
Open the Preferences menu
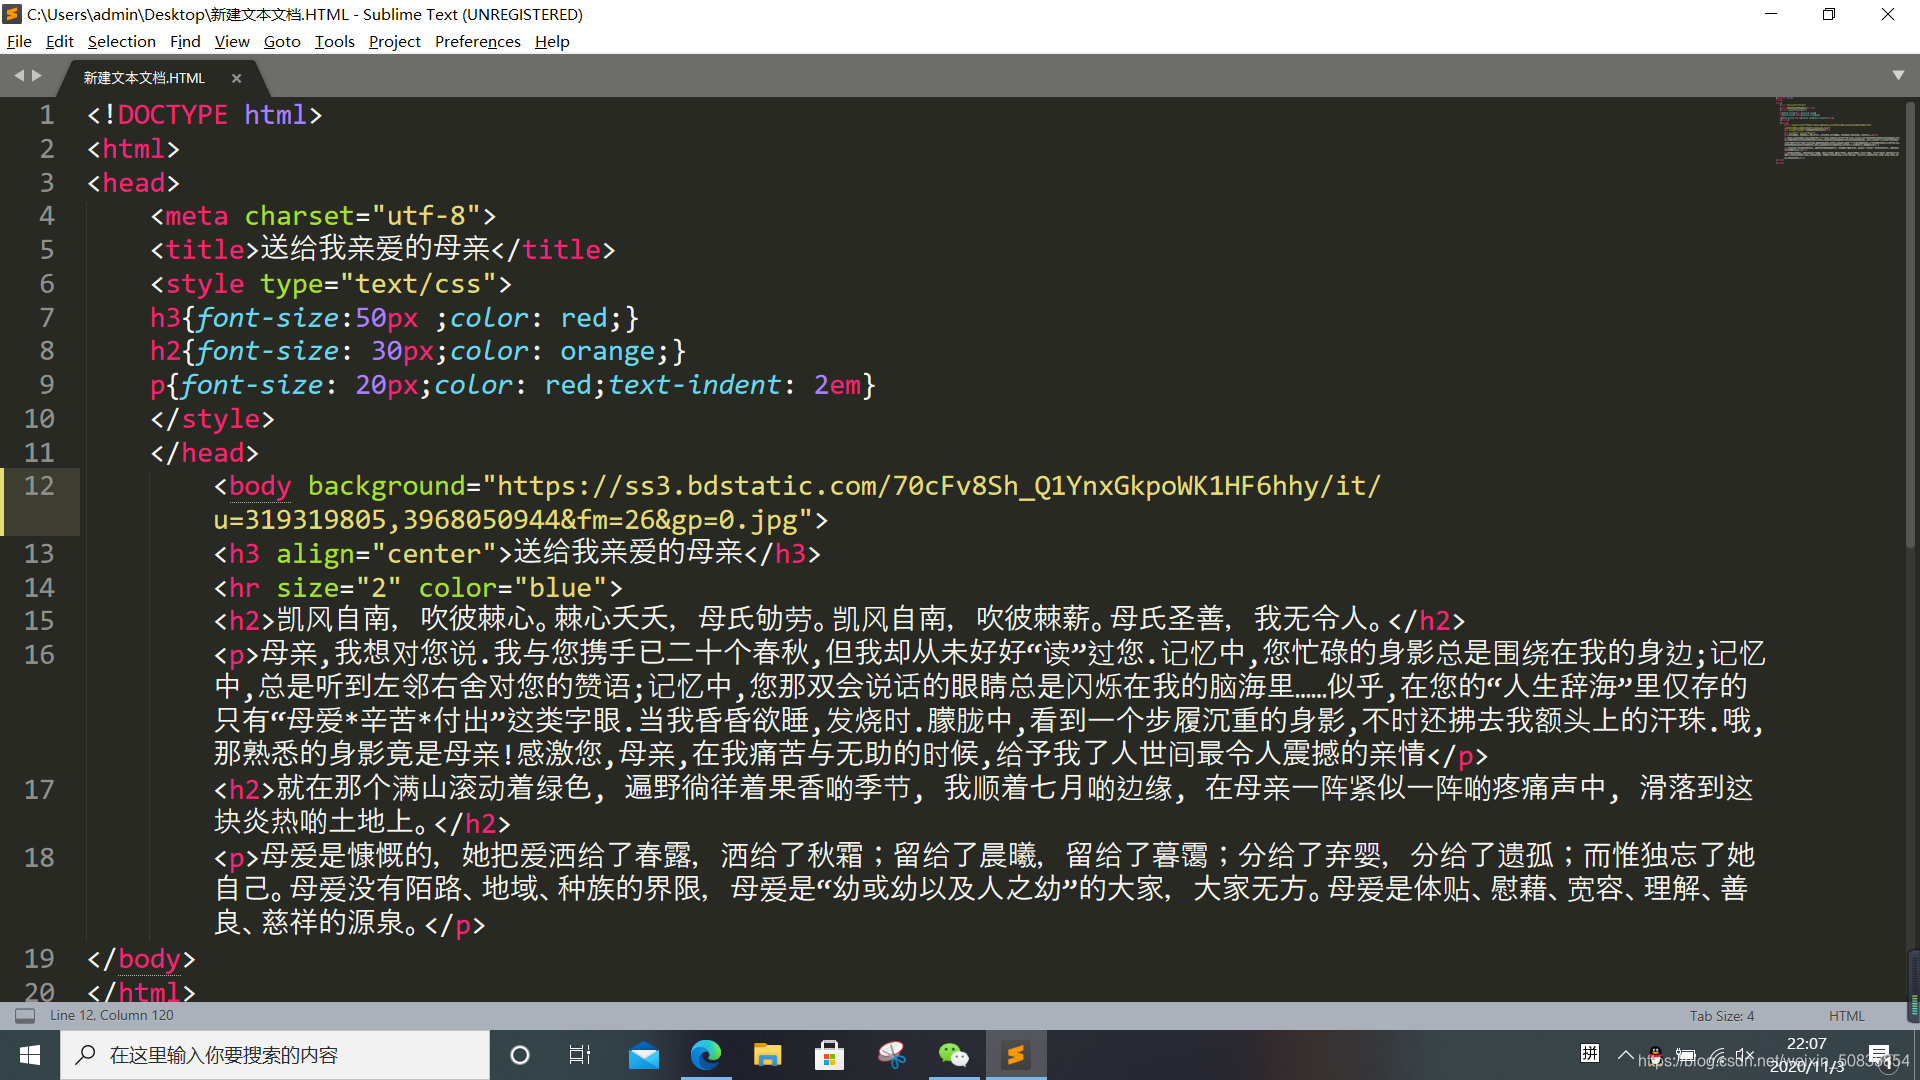pos(477,41)
